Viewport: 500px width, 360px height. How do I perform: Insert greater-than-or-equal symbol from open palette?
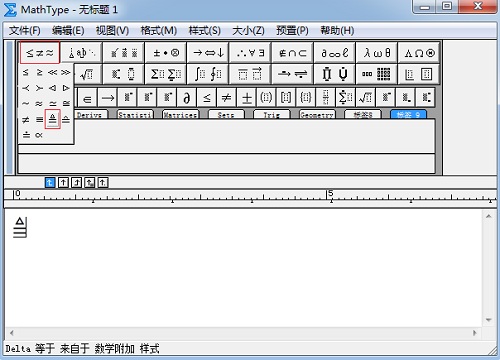(39, 72)
